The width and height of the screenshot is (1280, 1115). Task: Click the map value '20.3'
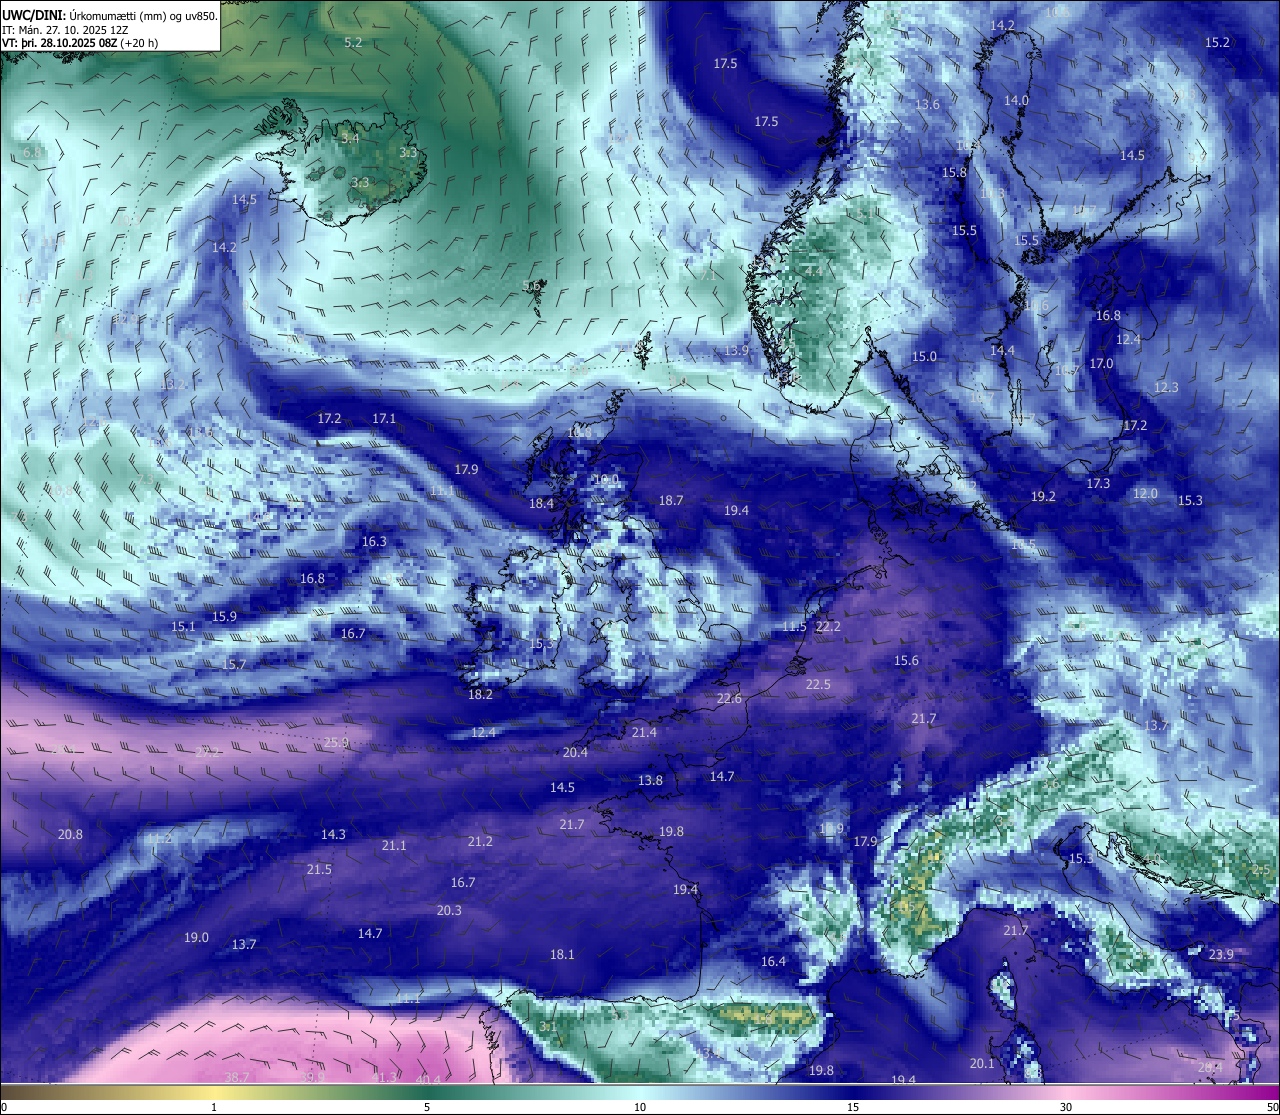449,911
